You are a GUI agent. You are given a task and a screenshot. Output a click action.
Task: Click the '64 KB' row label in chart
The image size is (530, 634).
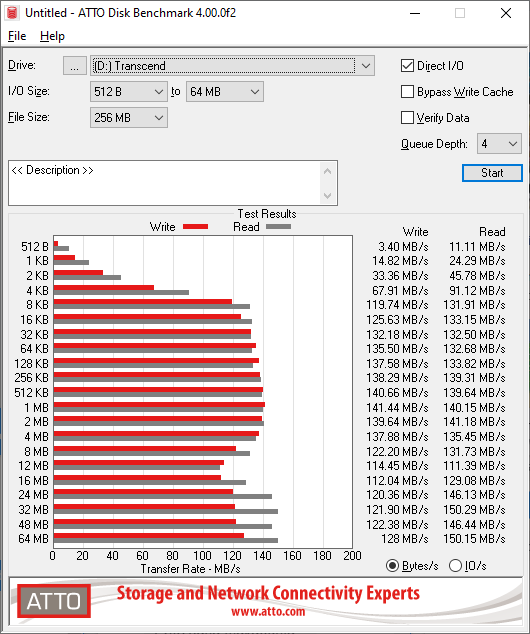34,349
